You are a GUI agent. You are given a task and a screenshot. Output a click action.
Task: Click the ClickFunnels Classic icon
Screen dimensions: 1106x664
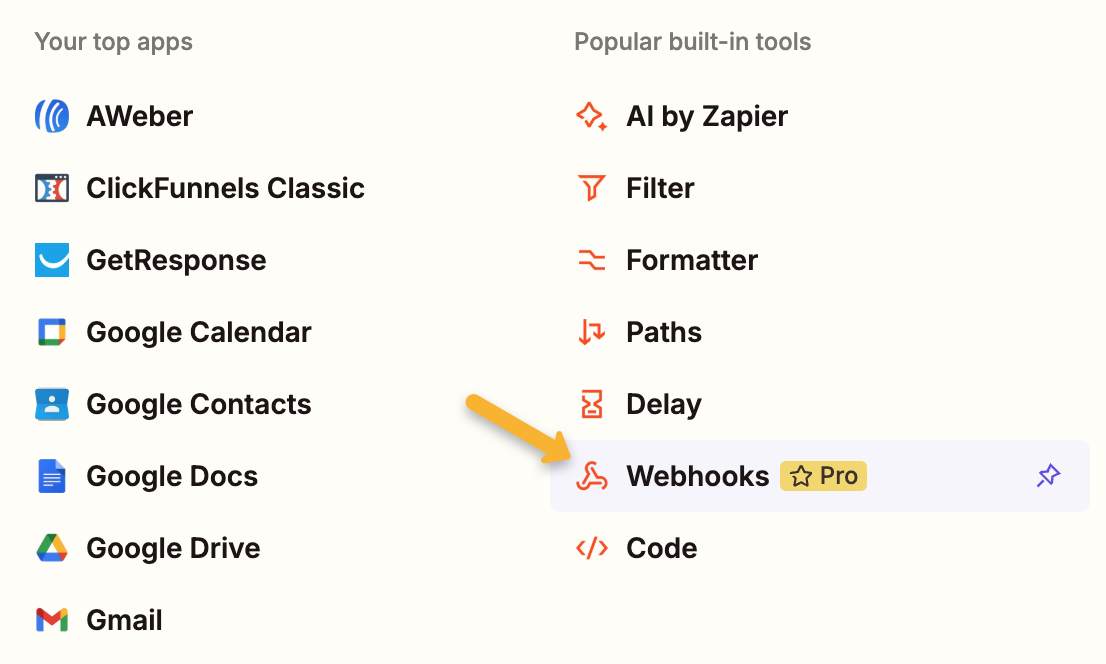(x=52, y=188)
